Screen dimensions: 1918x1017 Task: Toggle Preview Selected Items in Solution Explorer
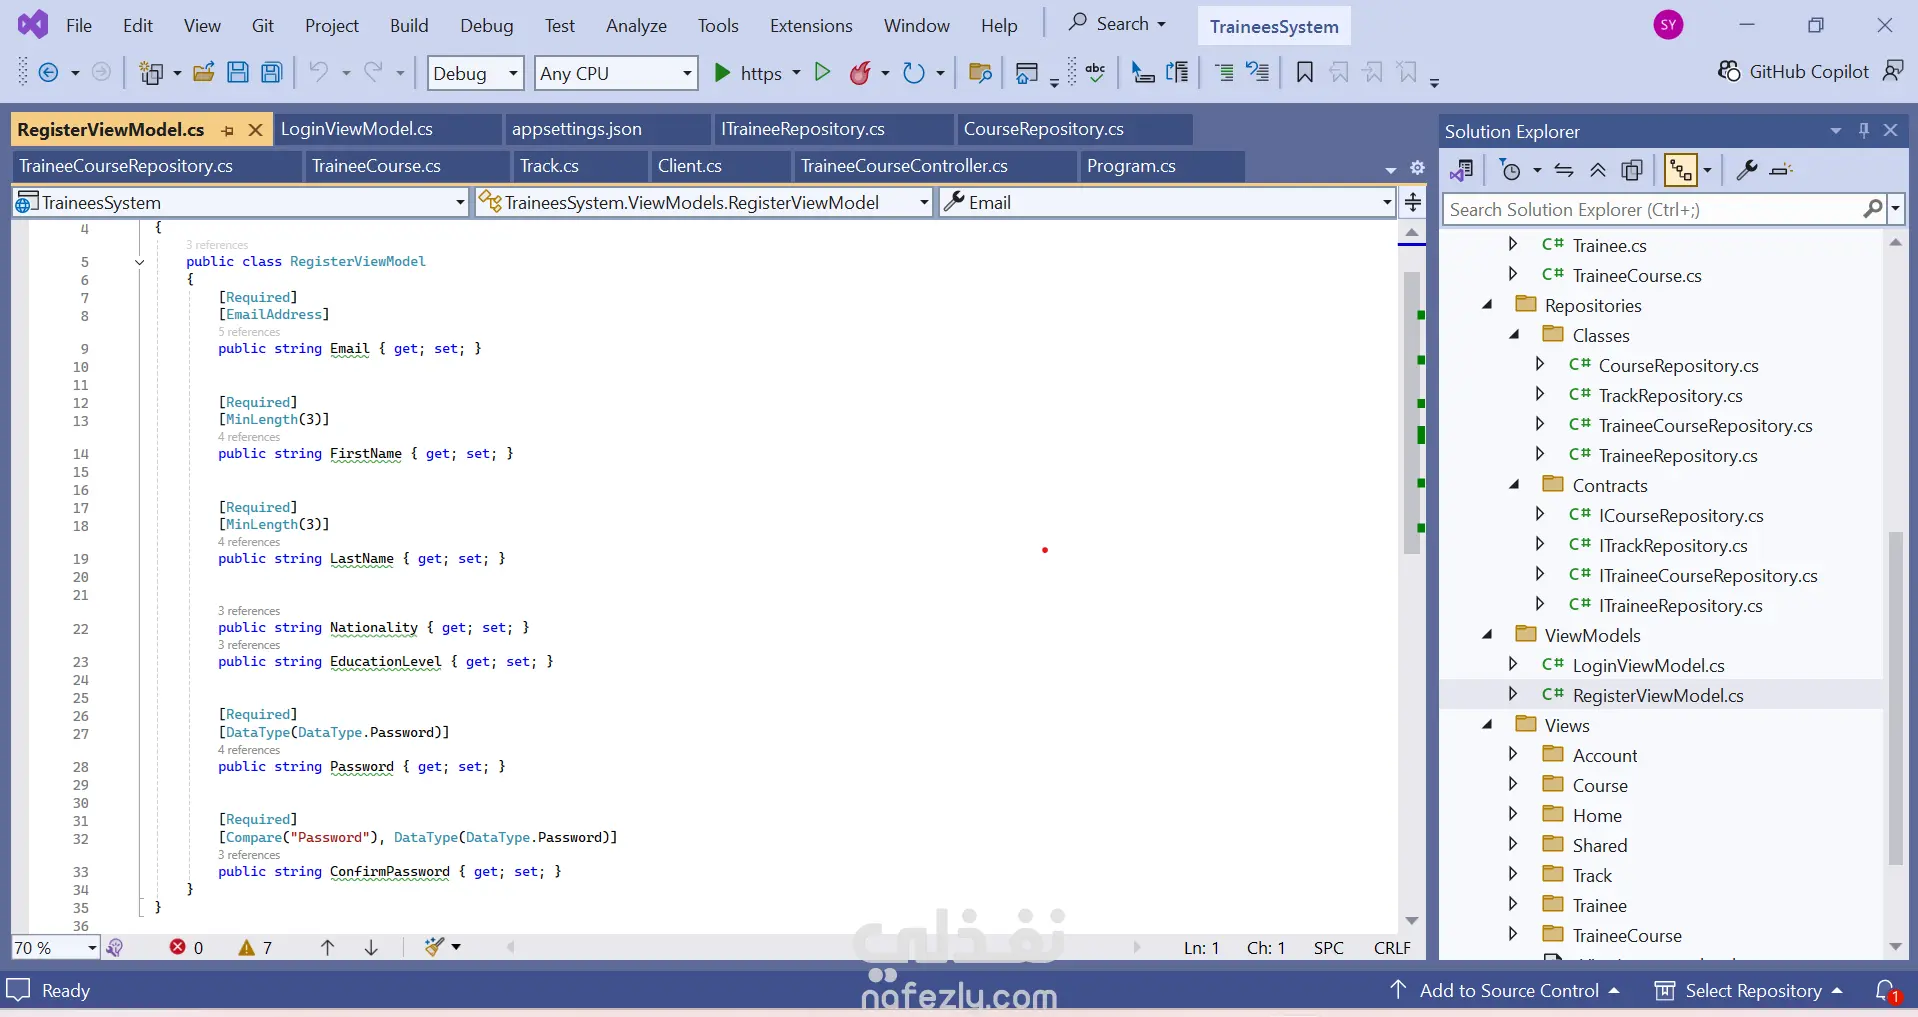[1781, 170]
